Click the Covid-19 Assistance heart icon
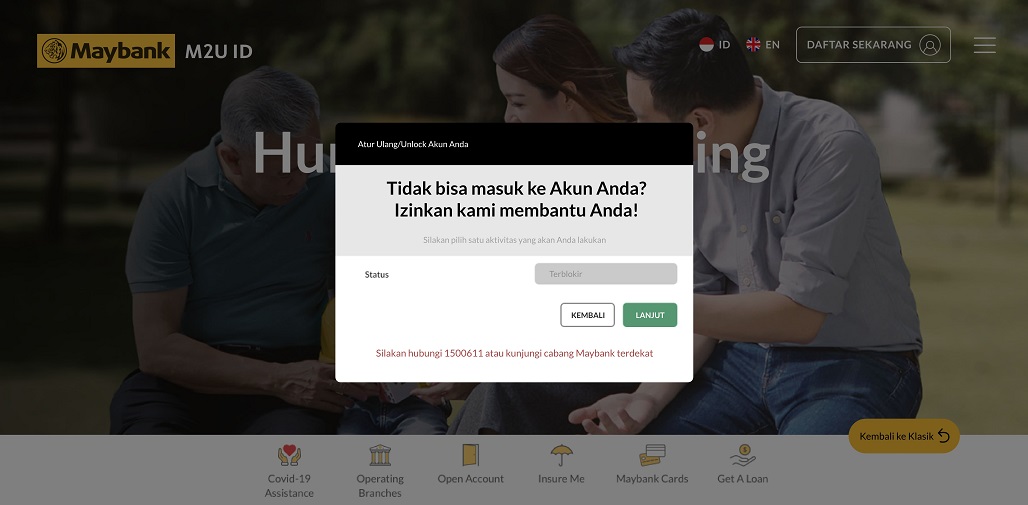Screen dimensions: 1028x505 tap(289, 455)
